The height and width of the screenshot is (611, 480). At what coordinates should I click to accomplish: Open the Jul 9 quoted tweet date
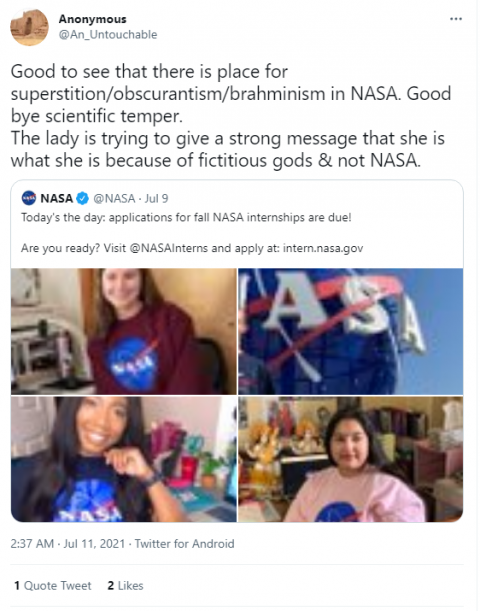(x=156, y=198)
